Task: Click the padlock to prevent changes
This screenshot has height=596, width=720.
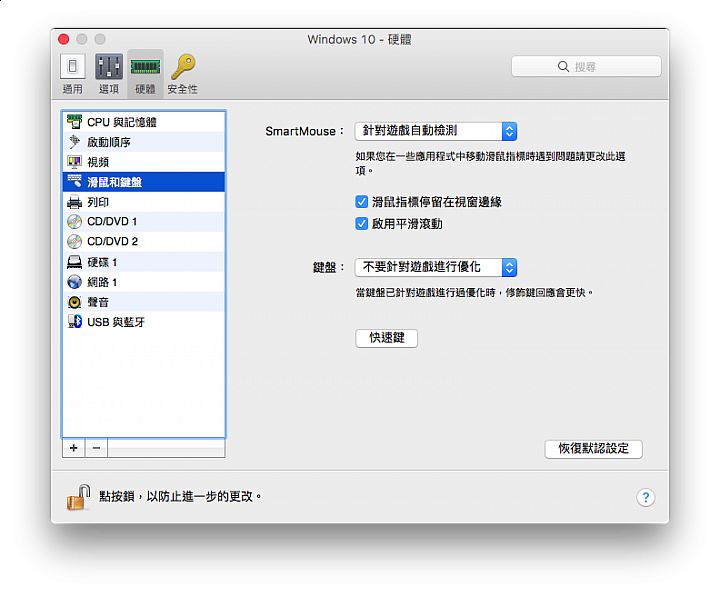Action: pyautogui.click(x=79, y=497)
